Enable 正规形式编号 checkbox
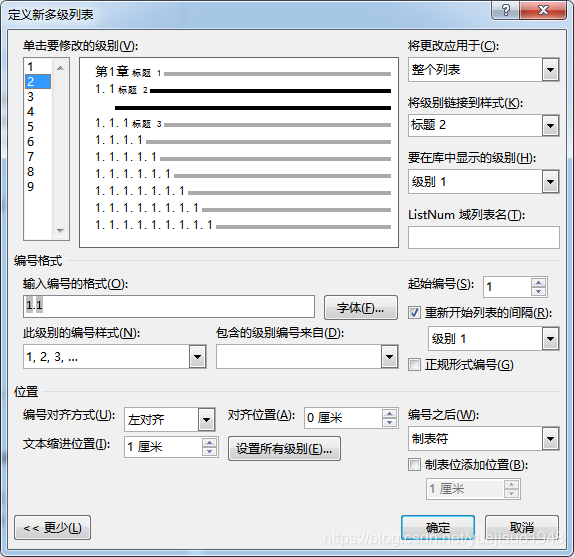Image resolution: width=574 pixels, height=557 pixels. [x=414, y=365]
